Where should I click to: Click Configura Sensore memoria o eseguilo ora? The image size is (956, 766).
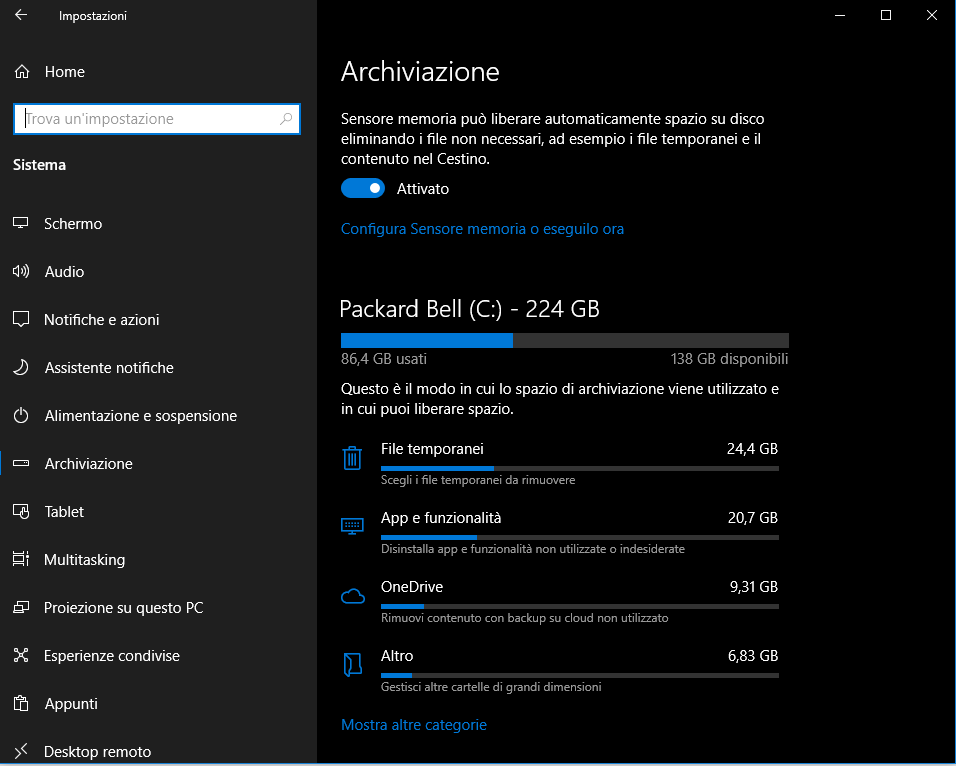[482, 229]
